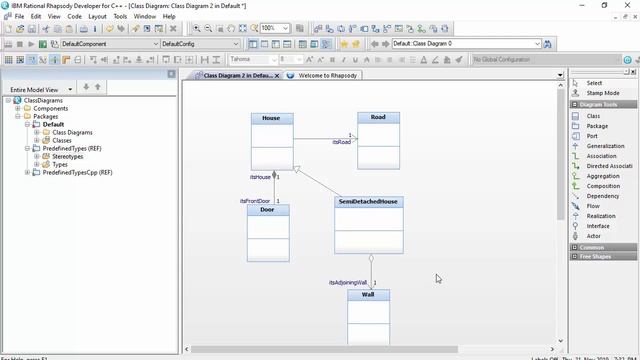The image size is (640, 360).
Task: Open the Edit menu
Action: [x=36, y=16]
